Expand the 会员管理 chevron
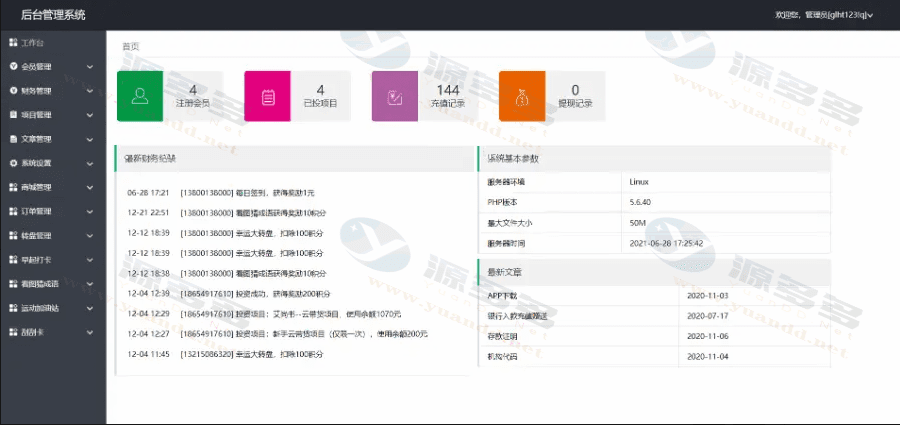 (90, 67)
